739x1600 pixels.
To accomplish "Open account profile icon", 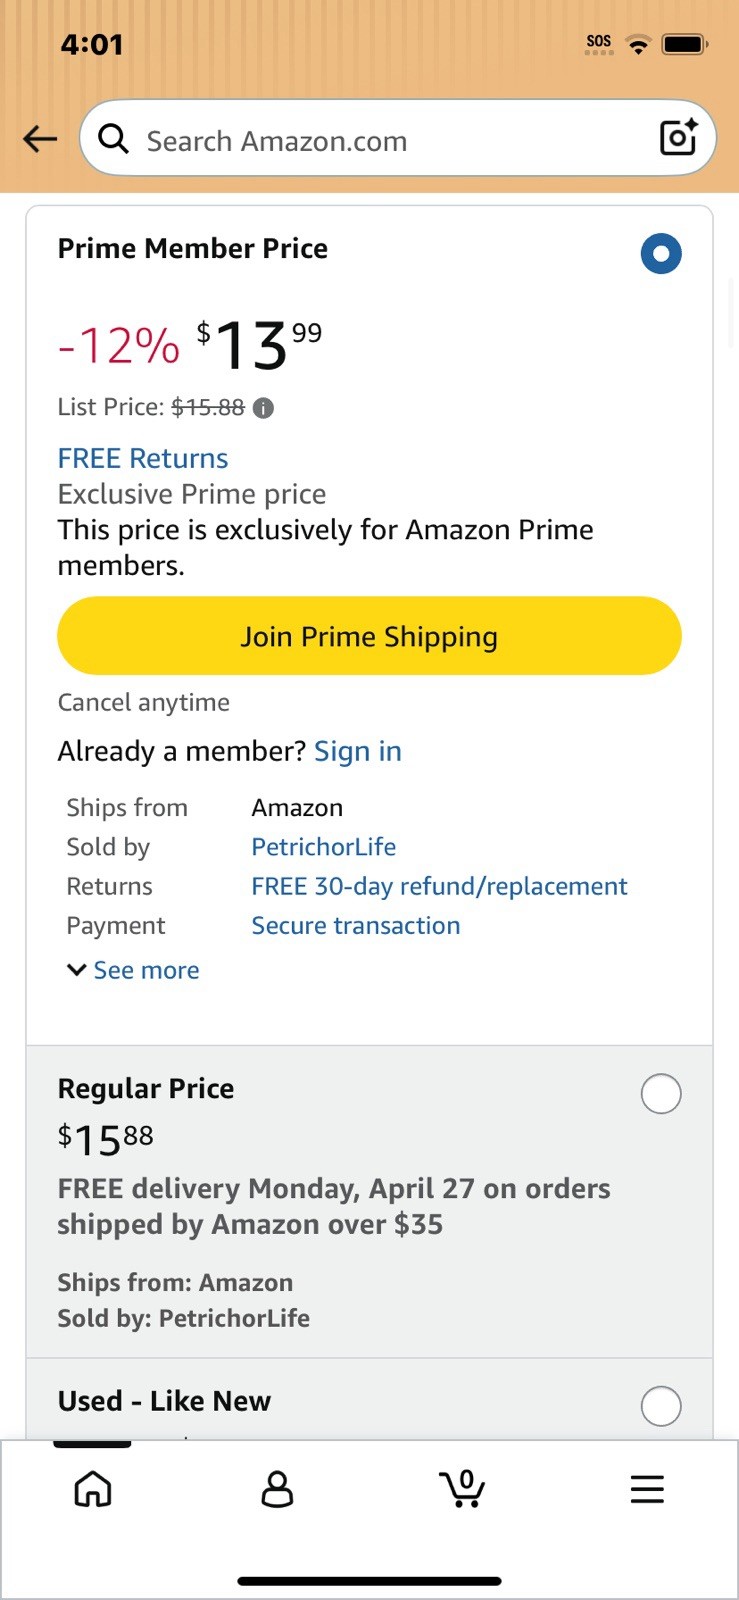I will [277, 1489].
